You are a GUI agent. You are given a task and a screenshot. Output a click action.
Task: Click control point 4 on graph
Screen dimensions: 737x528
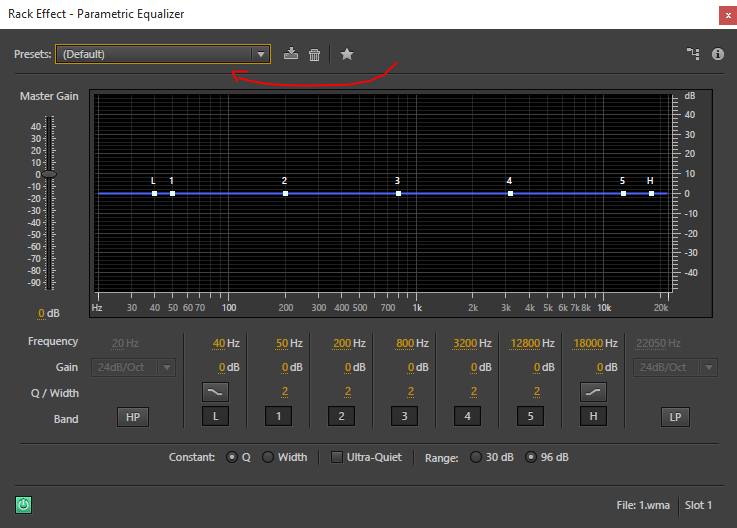(x=510, y=193)
